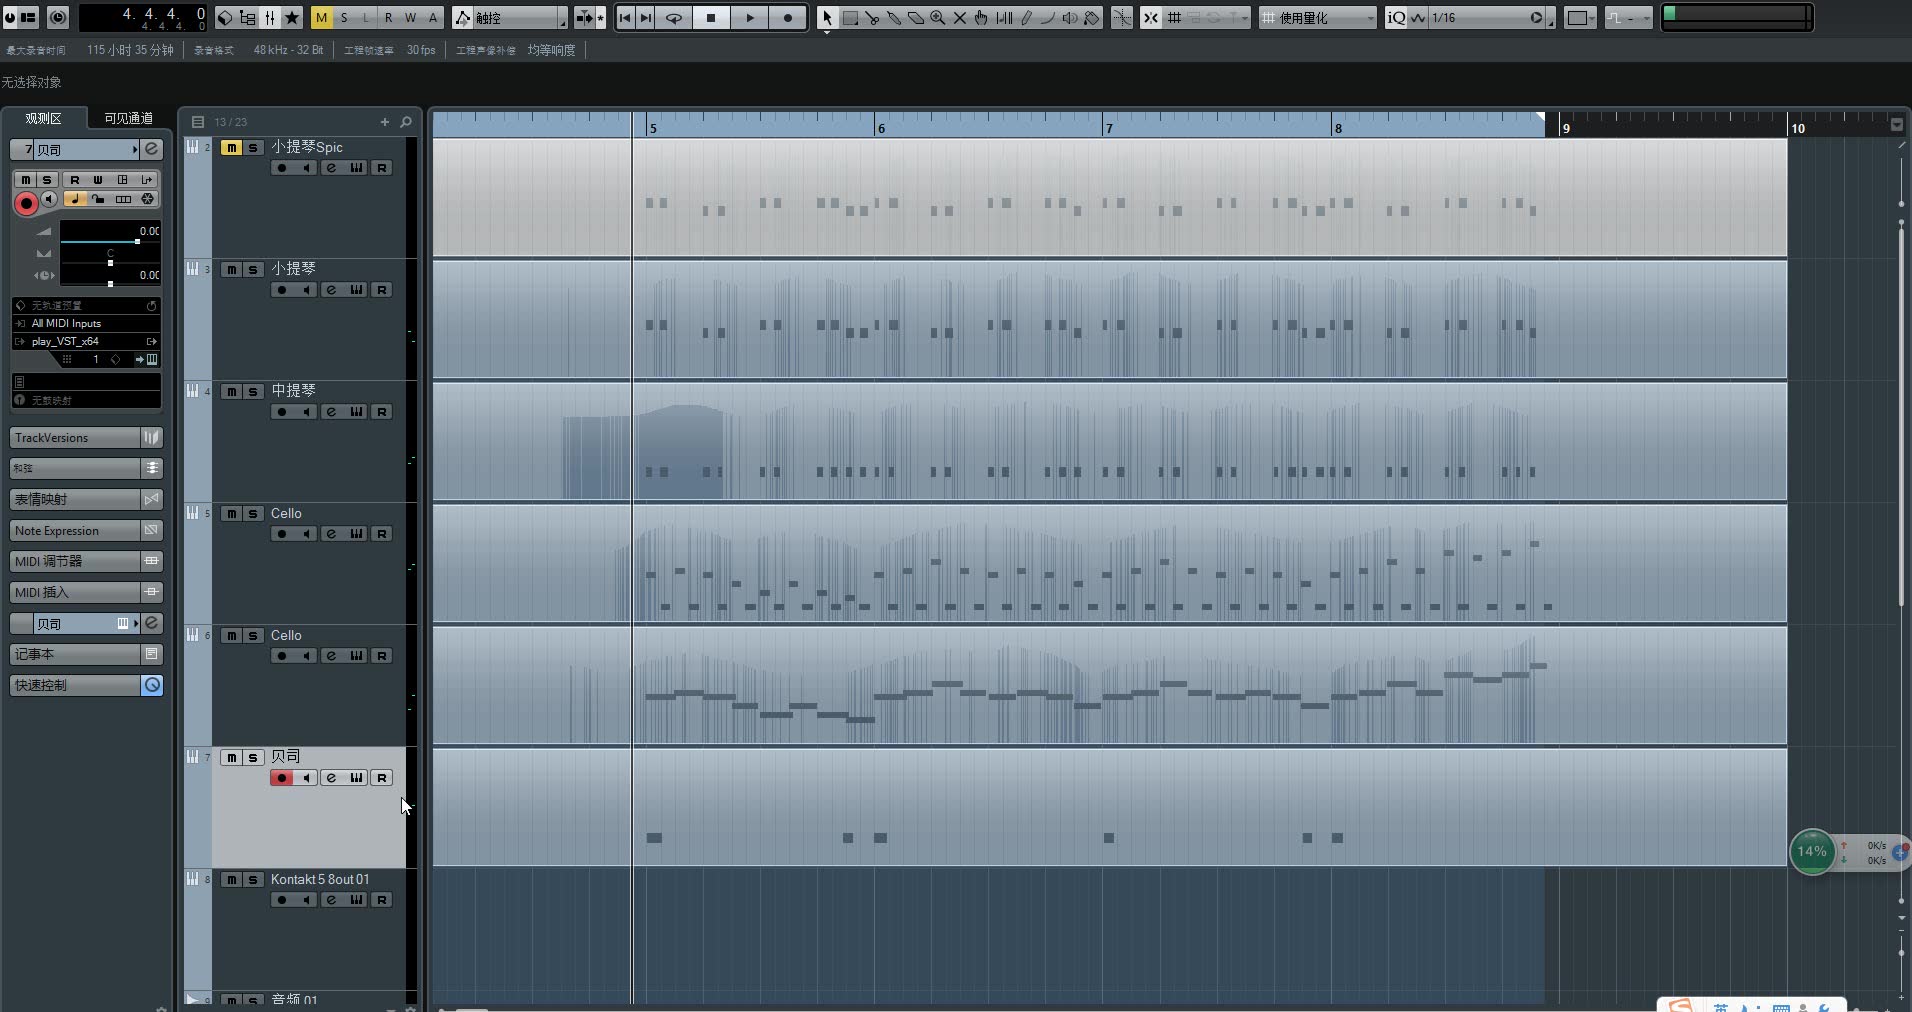
Task: Toggle snap to zero crossing button
Action: (1122, 18)
